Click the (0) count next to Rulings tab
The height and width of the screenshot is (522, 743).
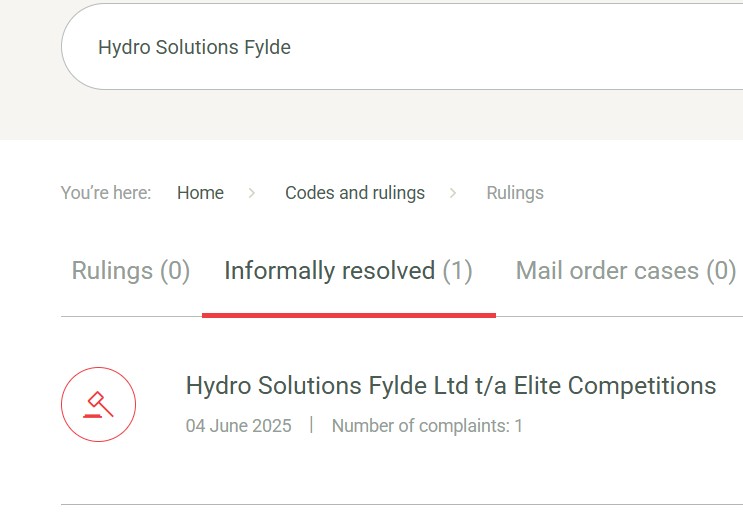pos(174,271)
